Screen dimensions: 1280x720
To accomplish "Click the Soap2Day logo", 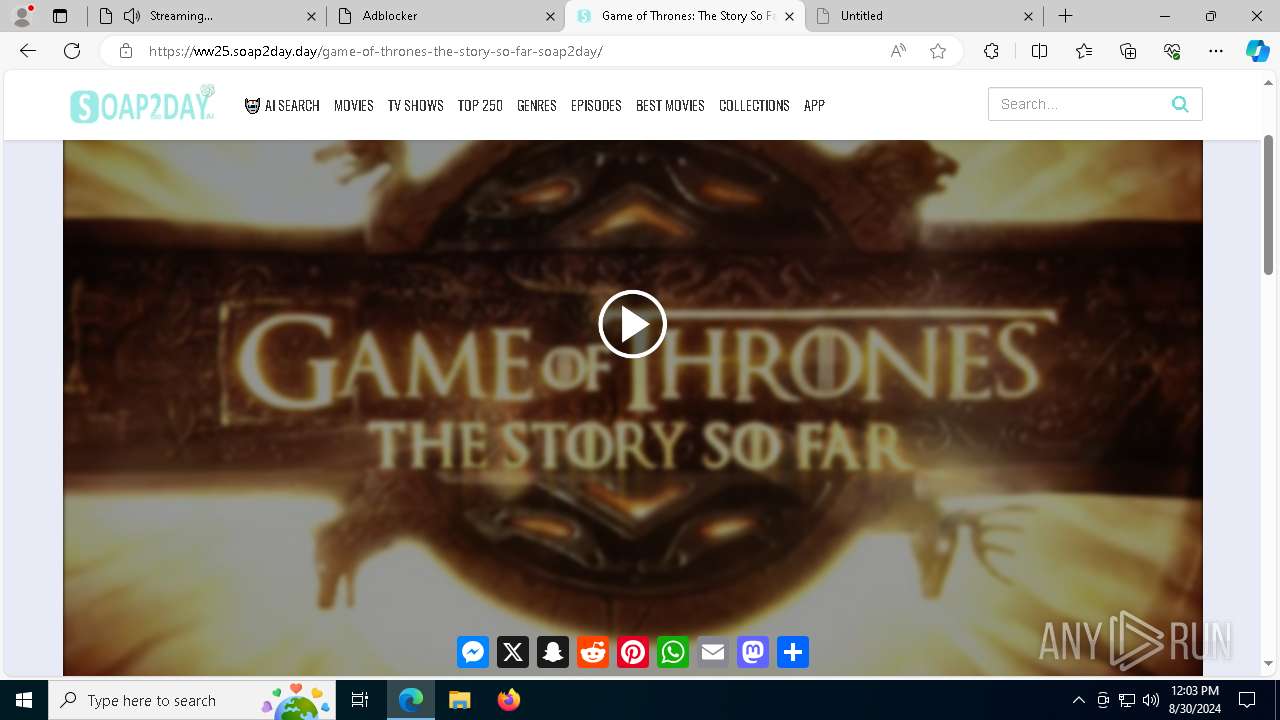I will coord(142,104).
